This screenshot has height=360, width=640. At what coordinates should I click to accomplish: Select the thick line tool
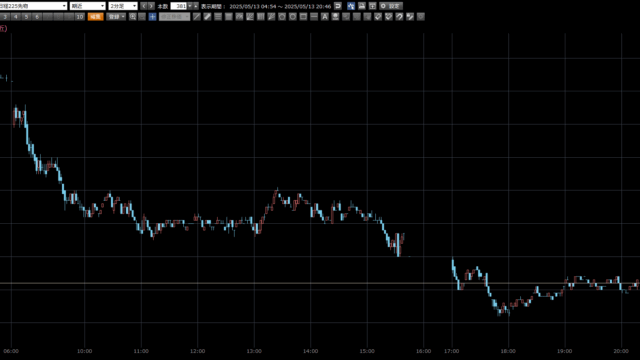click(207, 17)
